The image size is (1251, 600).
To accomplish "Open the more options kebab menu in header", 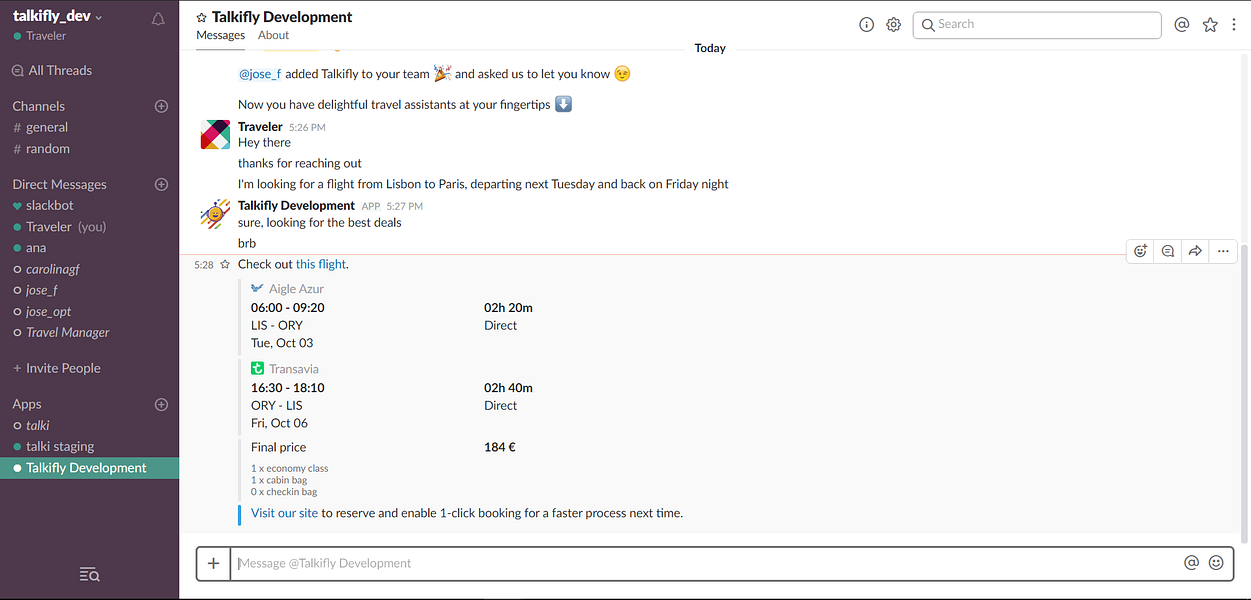I will pos(1235,25).
